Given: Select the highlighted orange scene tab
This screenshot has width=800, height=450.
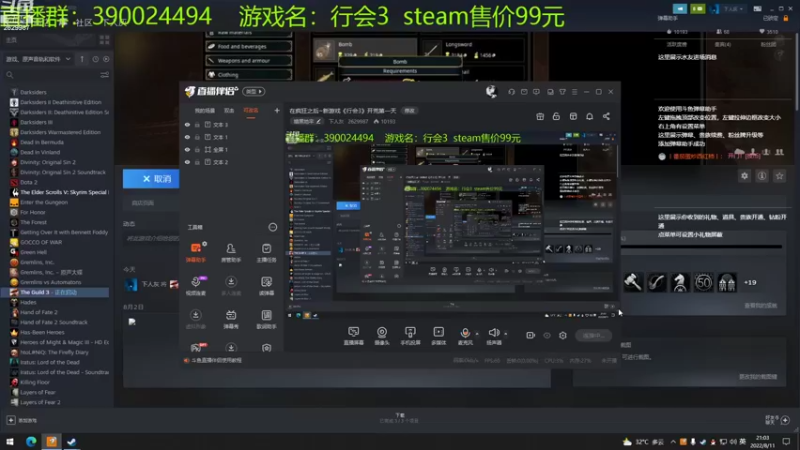Looking at the screenshot, I should (x=251, y=111).
